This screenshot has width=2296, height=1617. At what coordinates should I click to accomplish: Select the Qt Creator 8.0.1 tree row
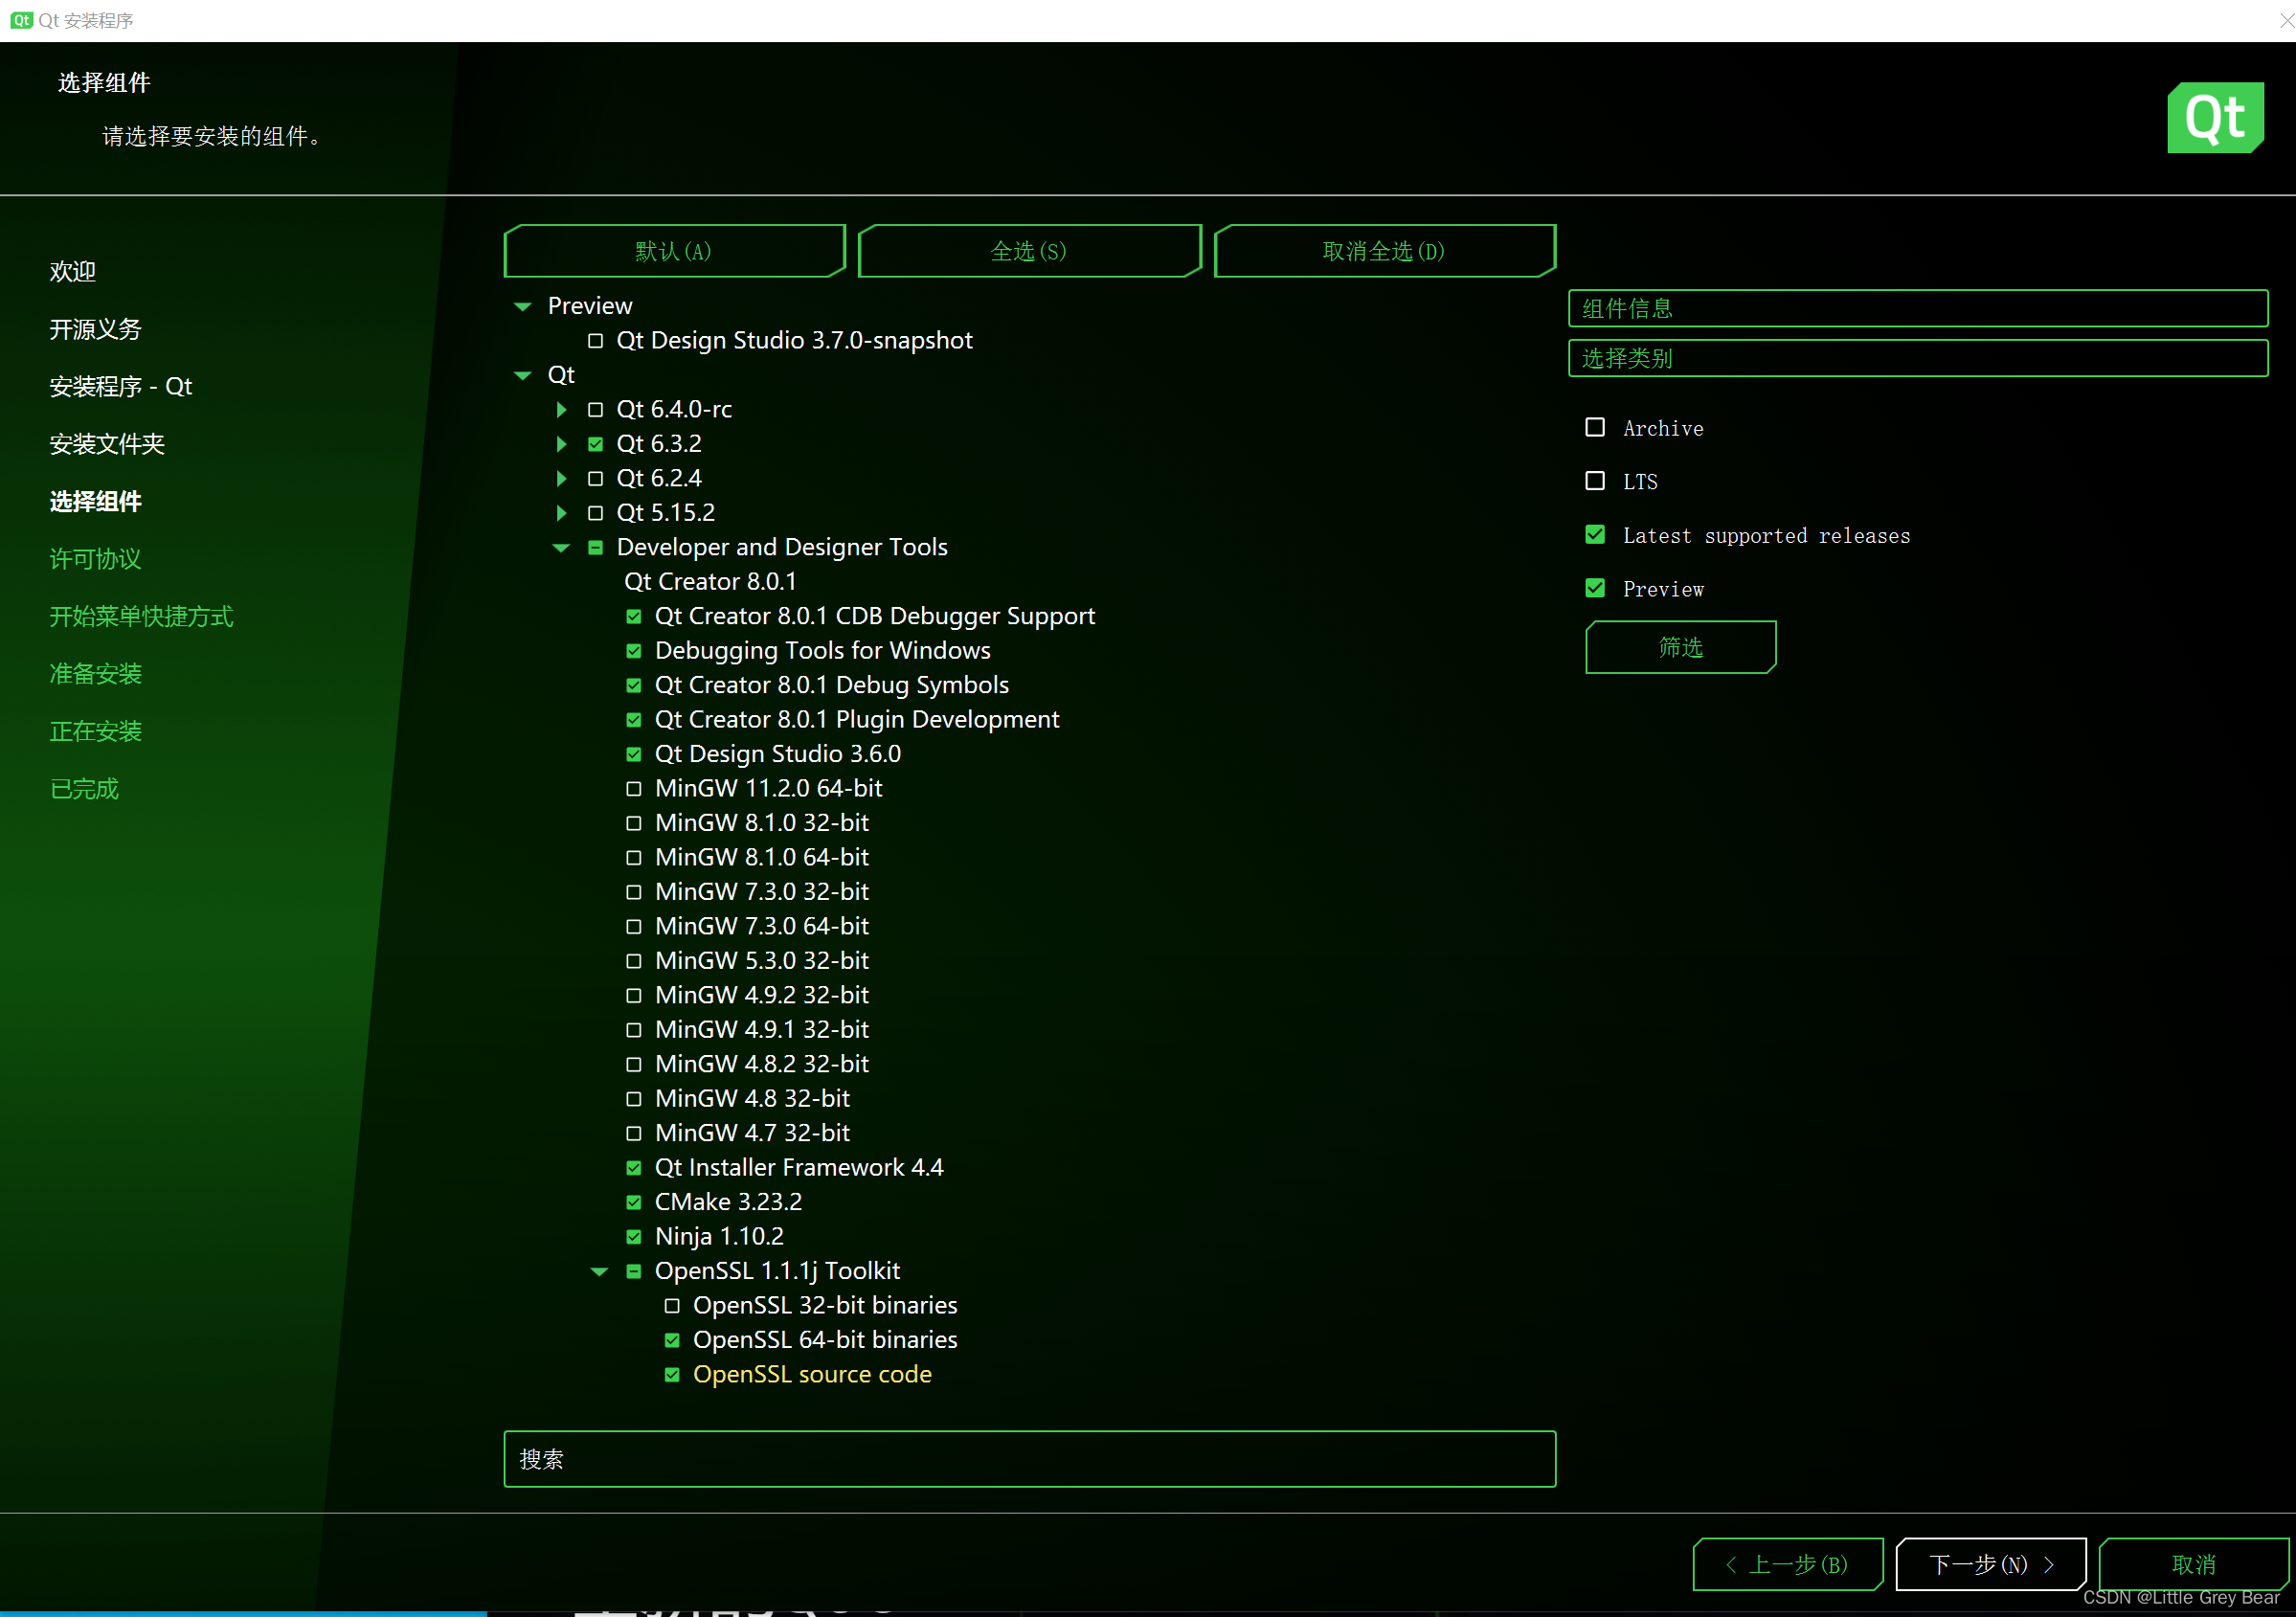[x=711, y=582]
